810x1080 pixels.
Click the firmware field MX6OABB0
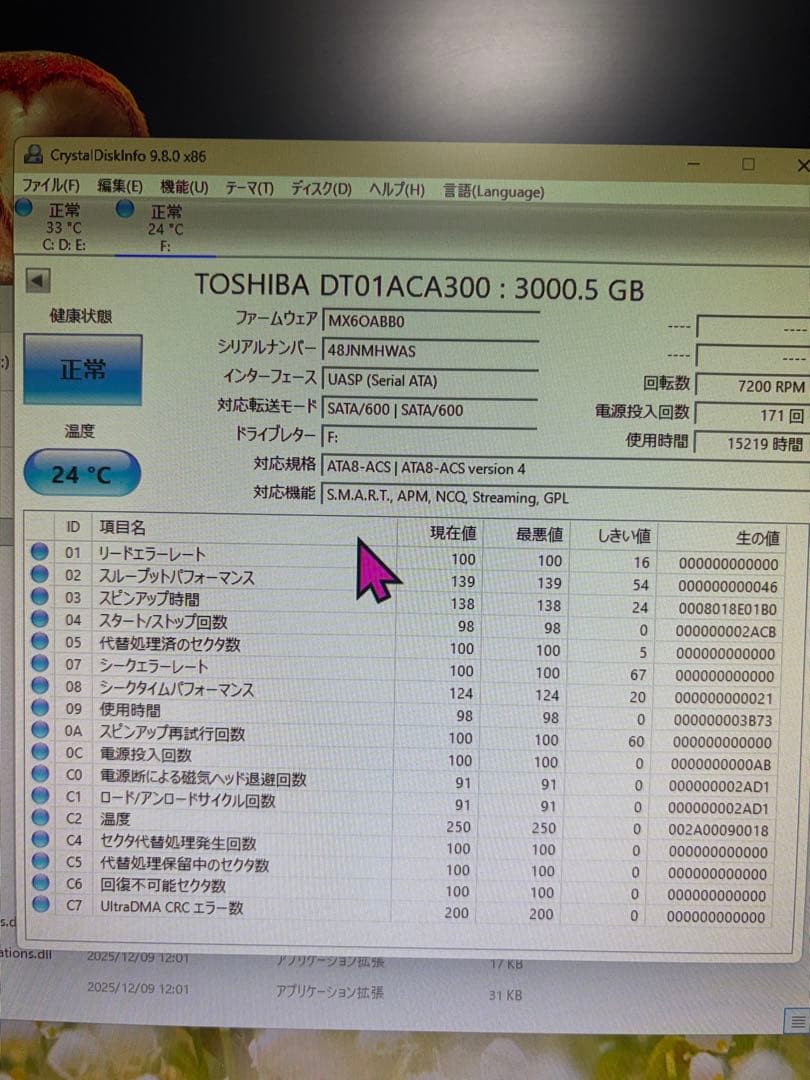pyautogui.click(x=430, y=322)
